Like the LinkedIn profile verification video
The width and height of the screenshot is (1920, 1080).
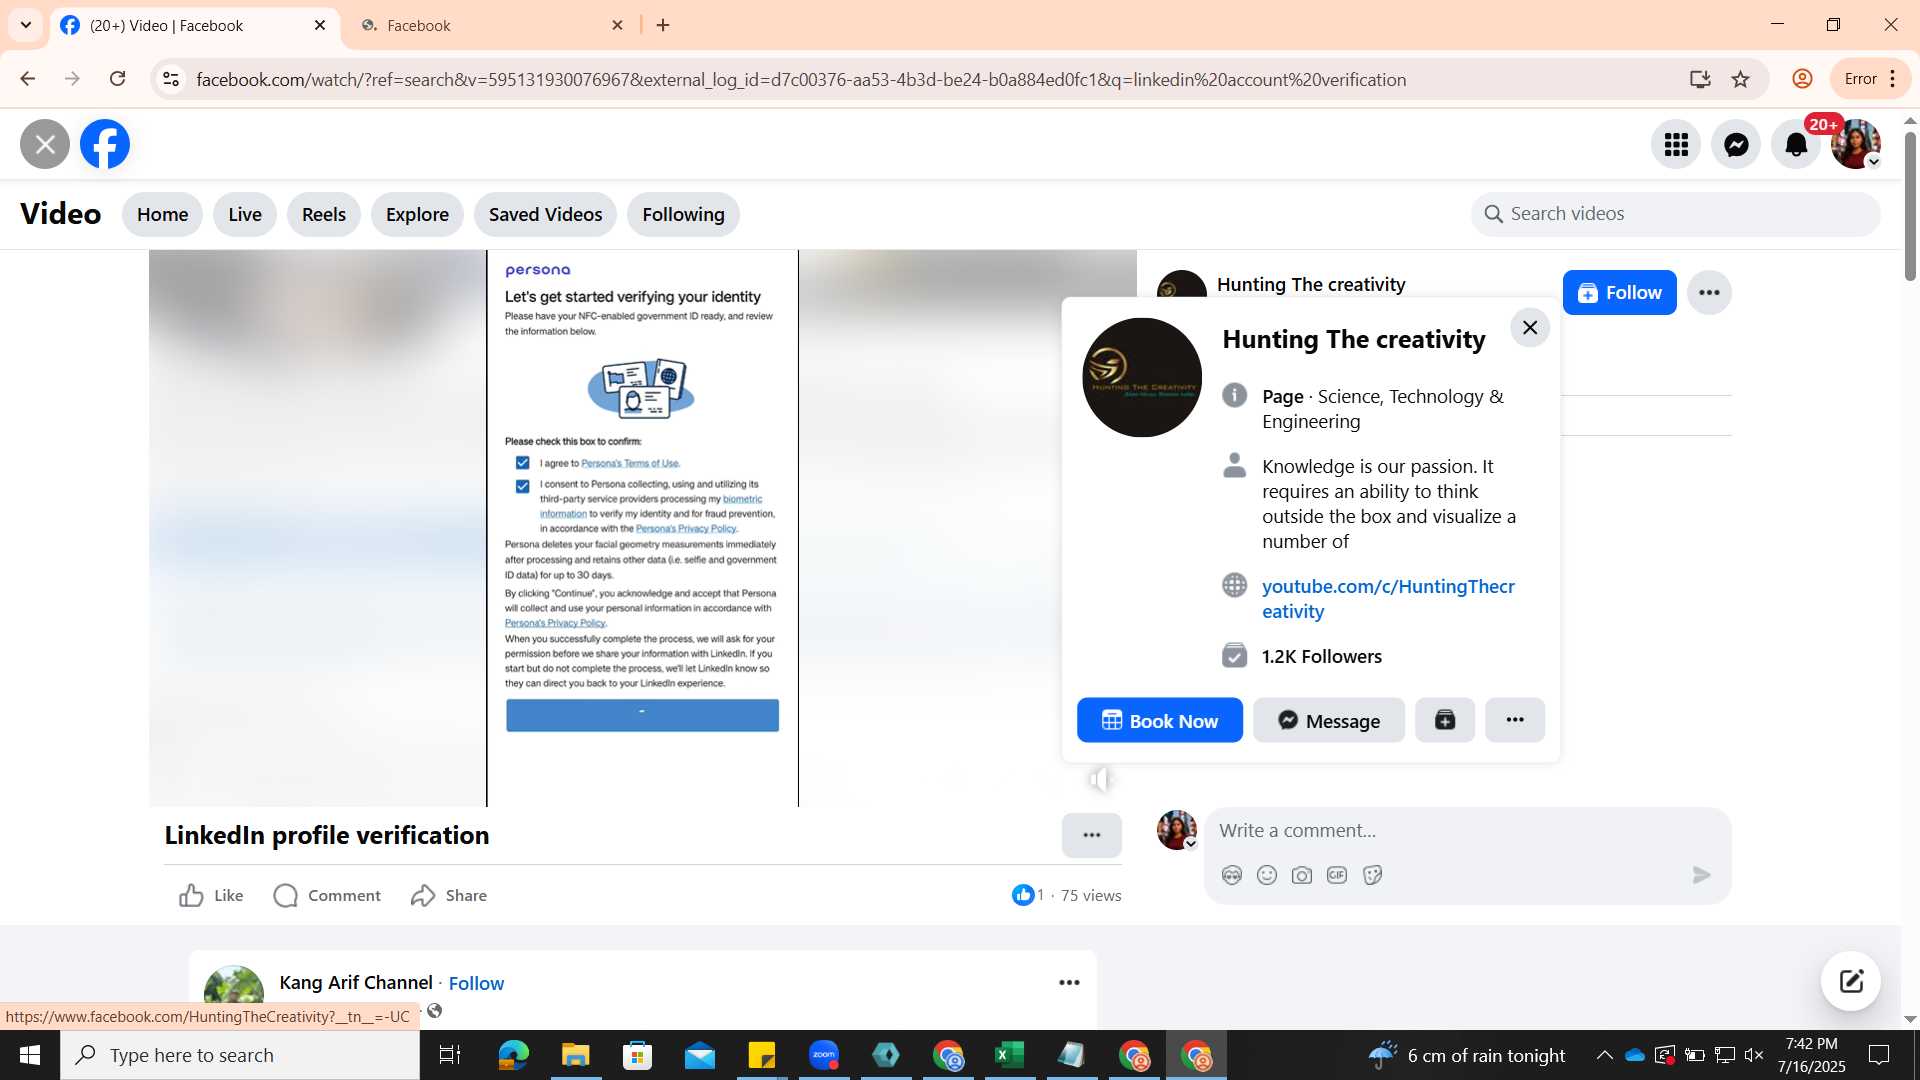211,895
